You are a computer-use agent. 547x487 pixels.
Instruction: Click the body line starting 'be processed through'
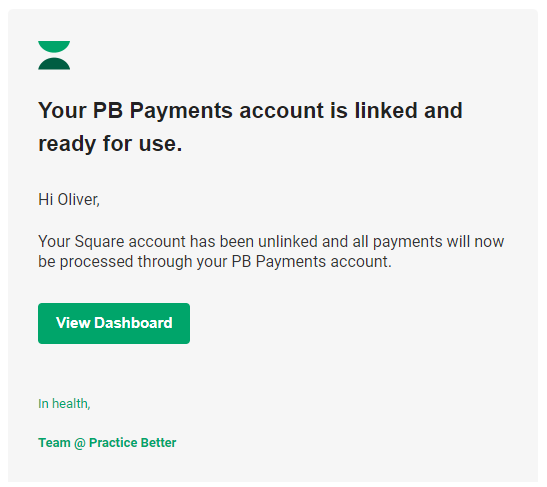[x=215, y=262]
